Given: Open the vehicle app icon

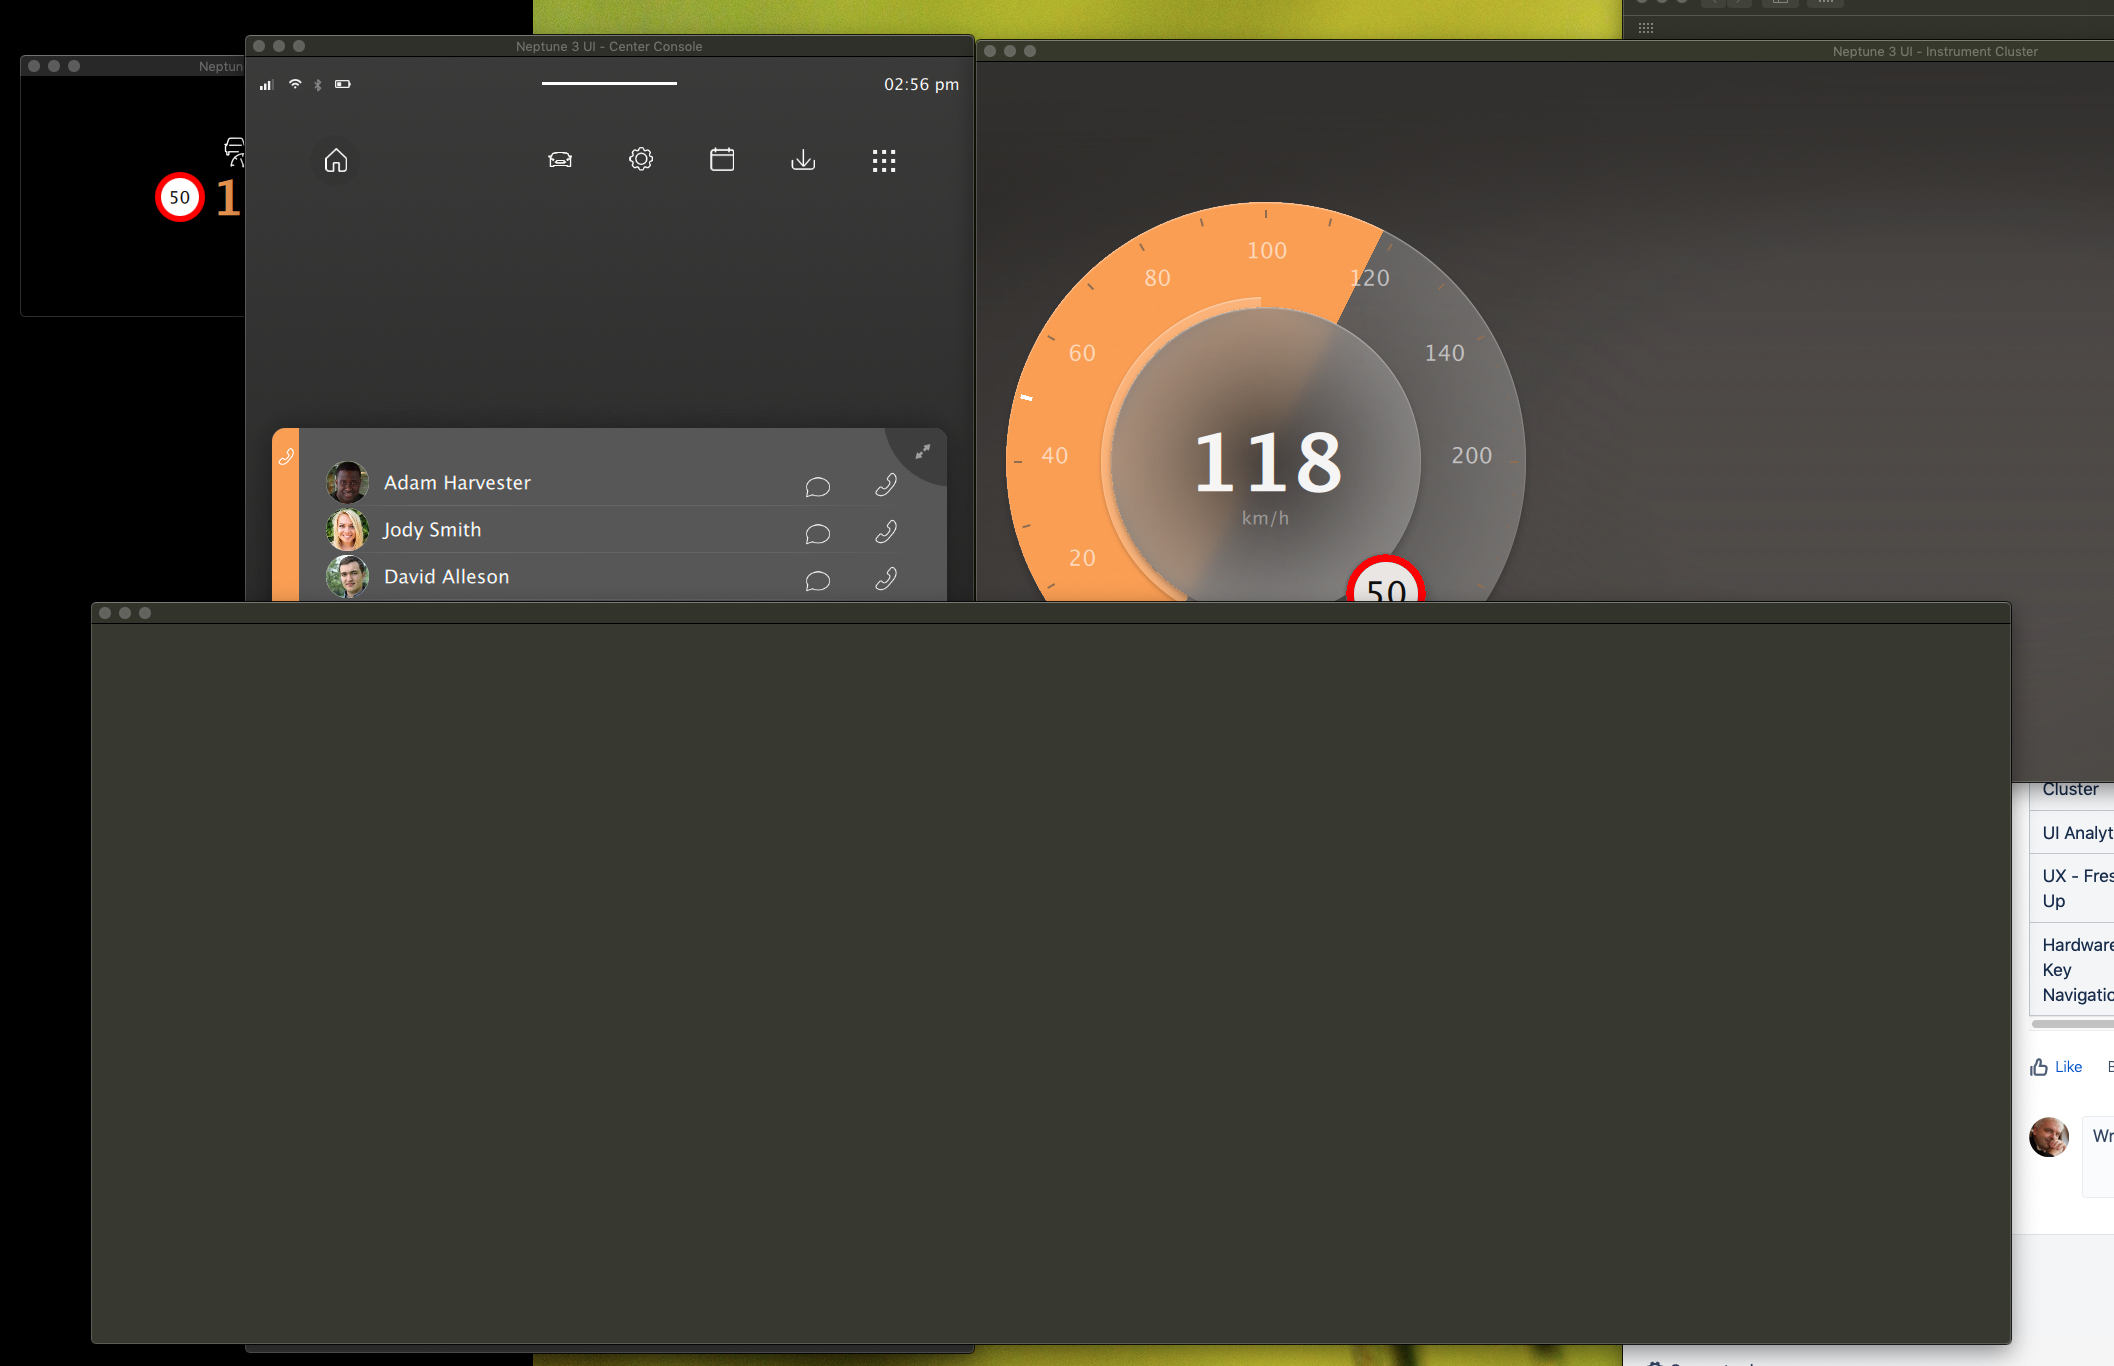Looking at the screenshot, I should [x=560, y=160].
